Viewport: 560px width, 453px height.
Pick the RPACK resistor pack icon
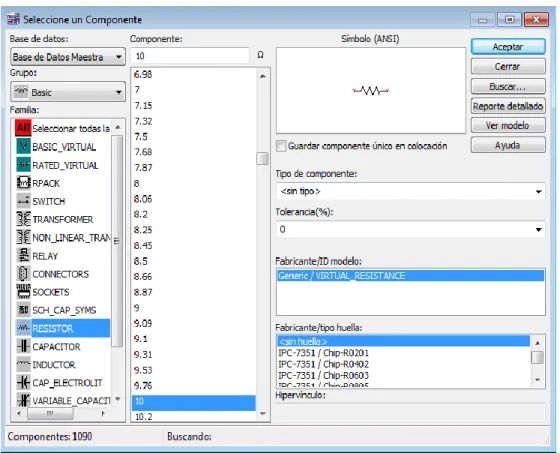[x=24, y=183]
